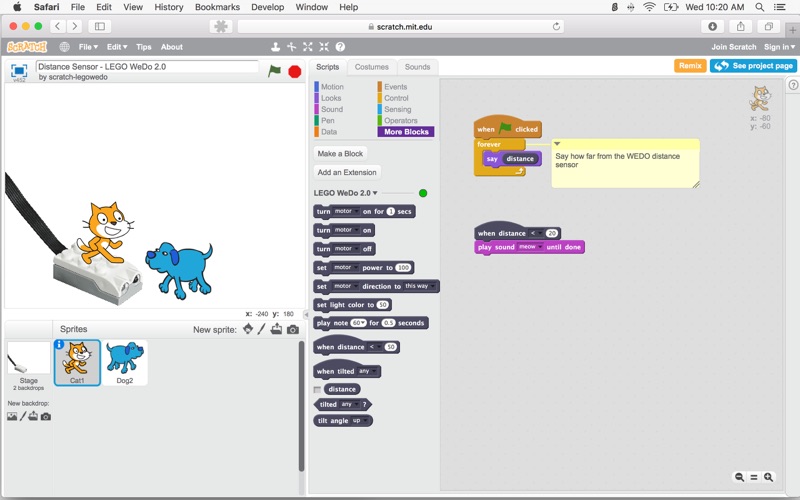Click the Make a Block button
Image resolution: width=800 pixels, height=500 pixels.
tap(340, 154)
